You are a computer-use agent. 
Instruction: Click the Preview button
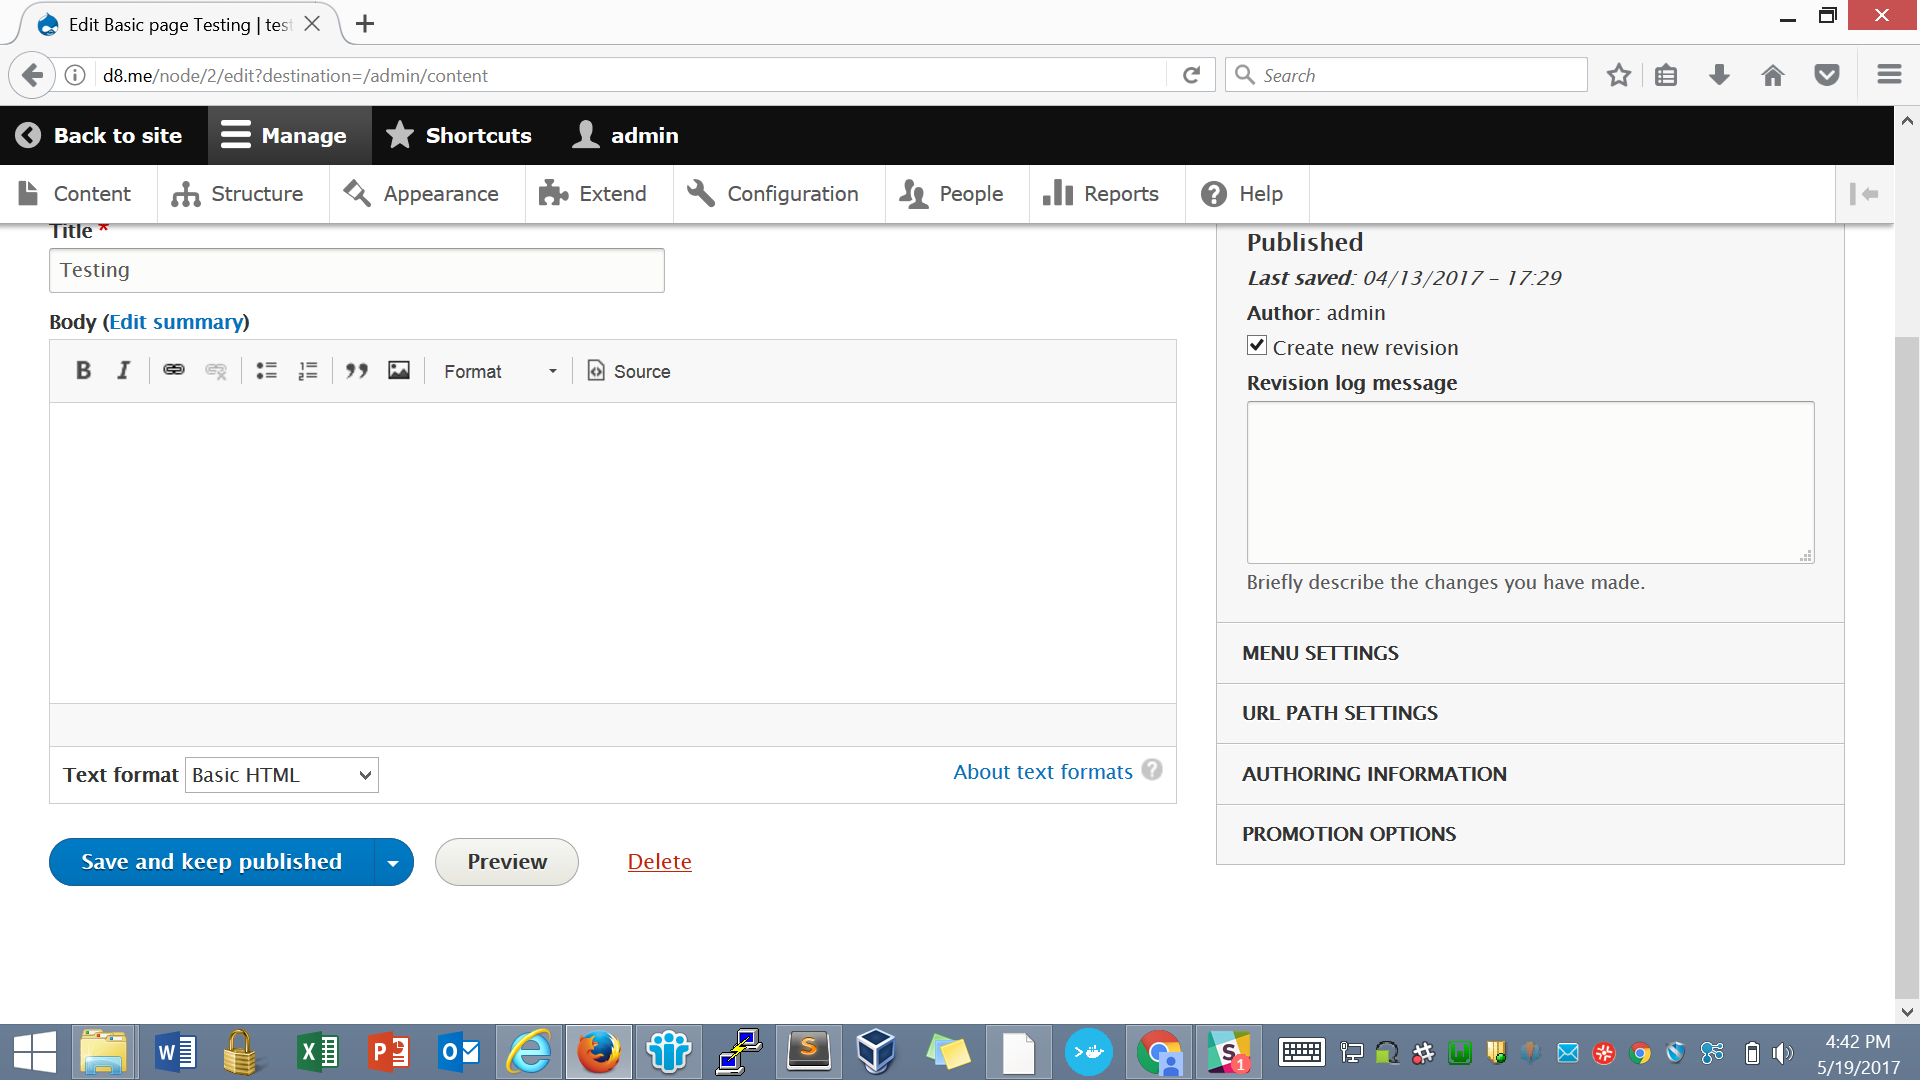(x=507, y=862)
